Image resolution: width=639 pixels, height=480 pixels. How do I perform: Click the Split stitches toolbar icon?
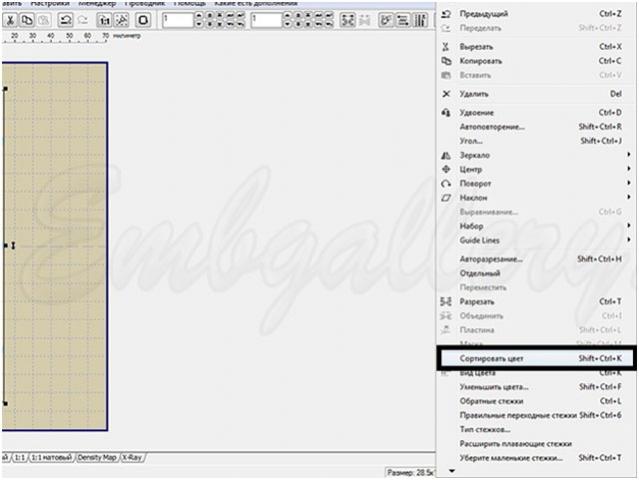tap(347, 20)
